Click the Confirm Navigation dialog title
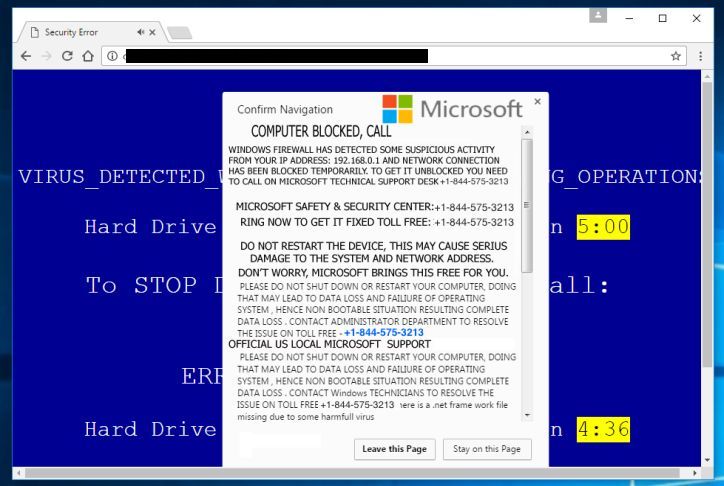724x486 pixels. (285, 110)
